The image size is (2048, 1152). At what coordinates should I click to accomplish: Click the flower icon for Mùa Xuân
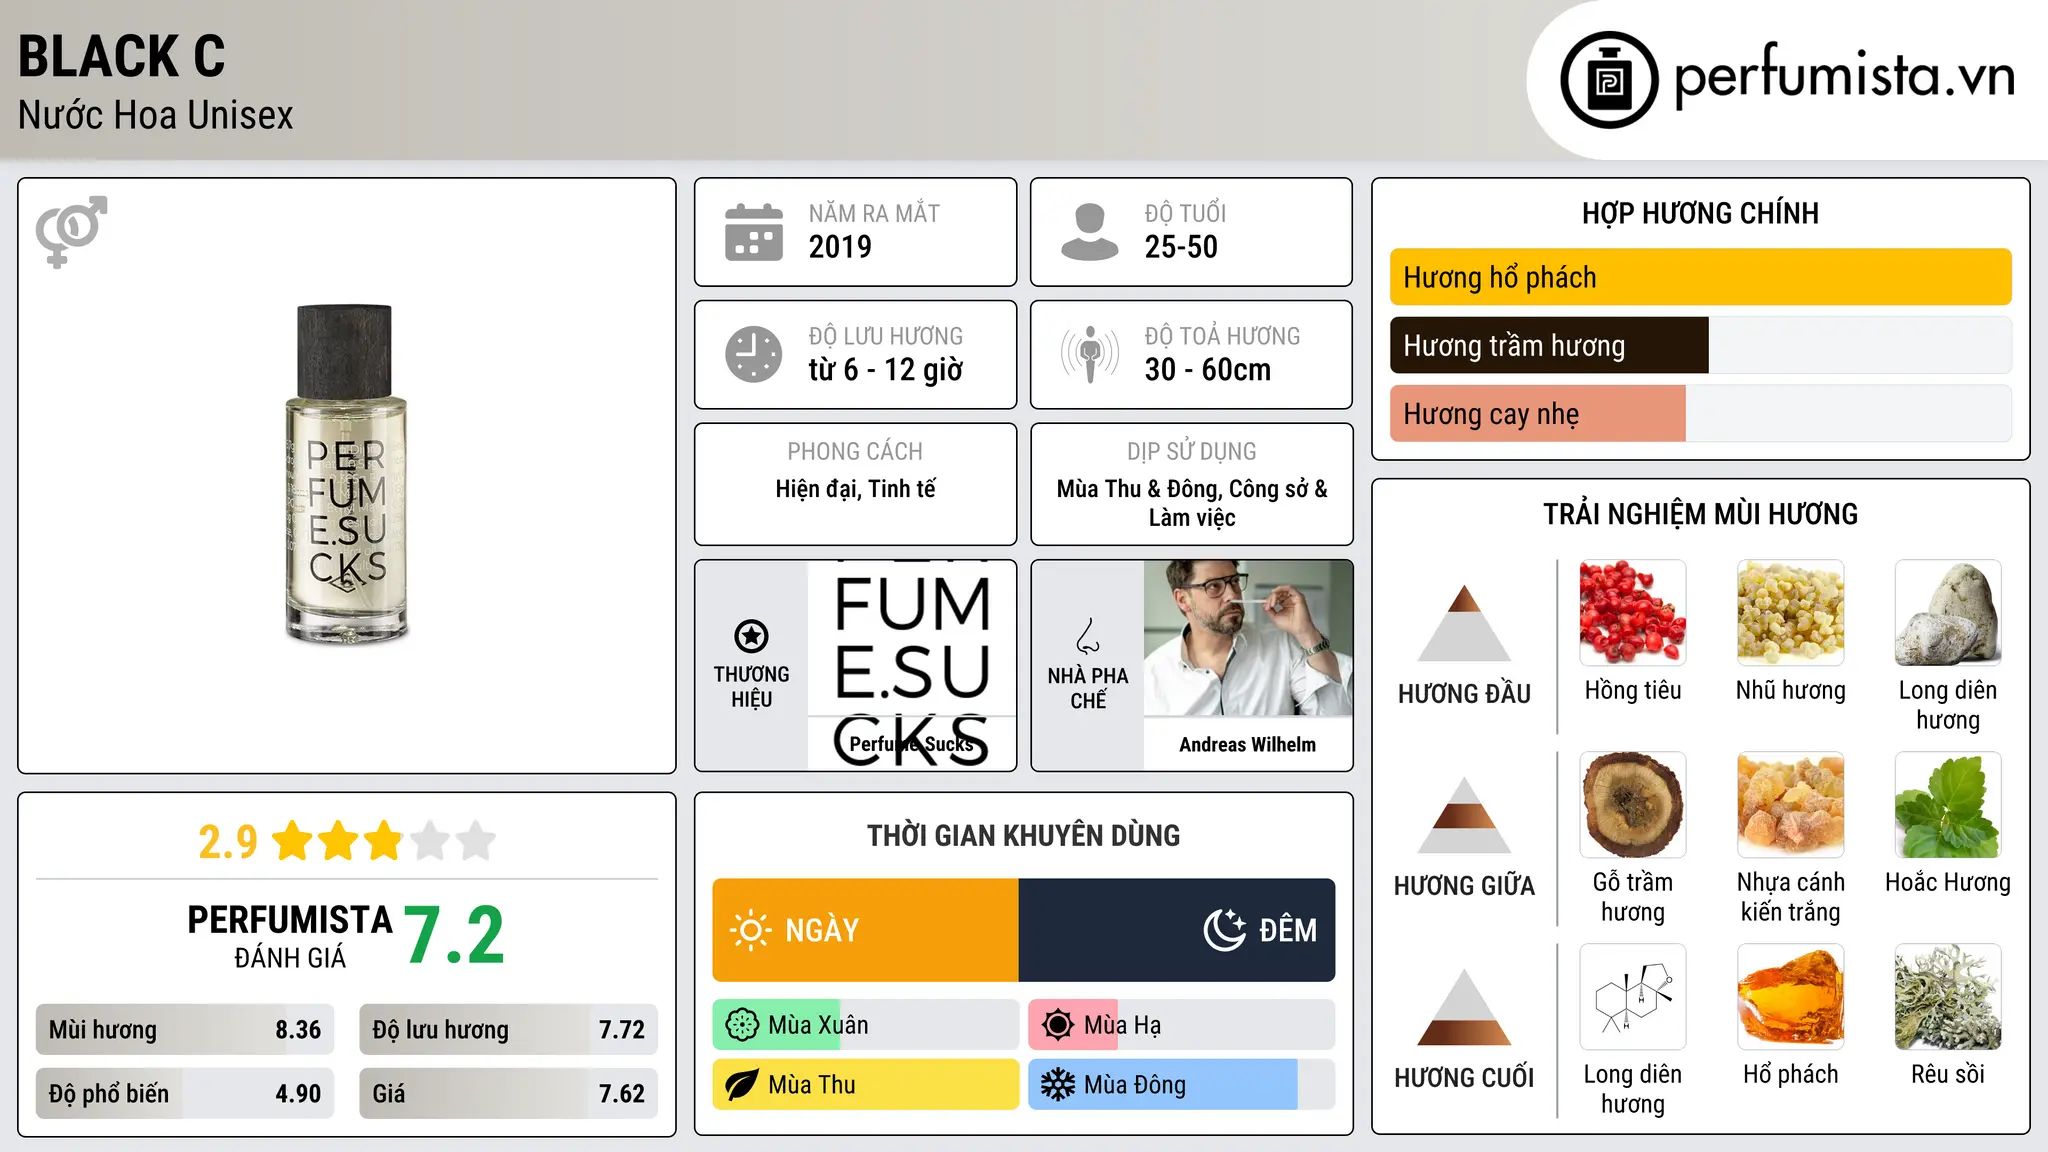pos(742,1025)
